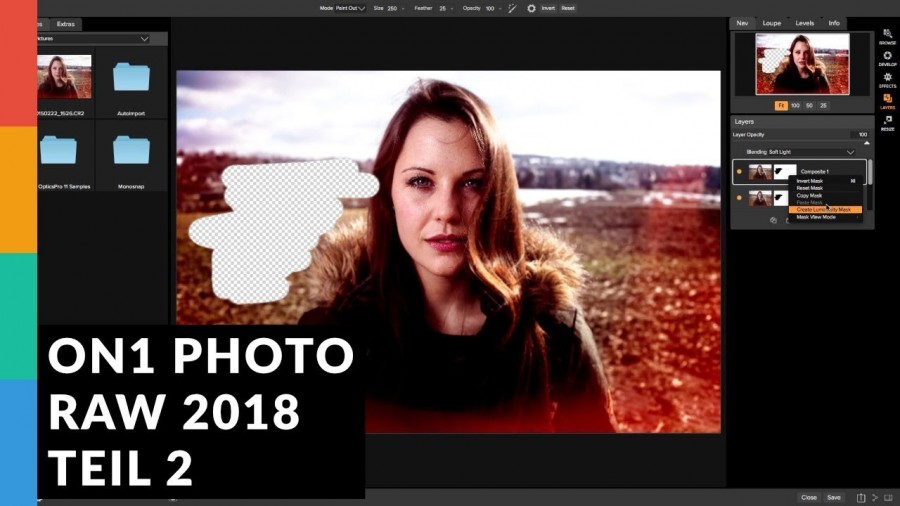The image size is (900, 506).
Task: Click the export icon in bottom bar
Action: pyautogui.click(x=860, y=497)
